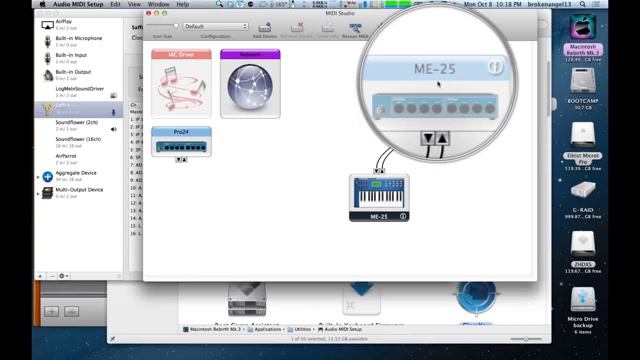This screenshot has width=640, height=360.
Task: Select the highlighted Saffire device row
Action: pos(78,109)
